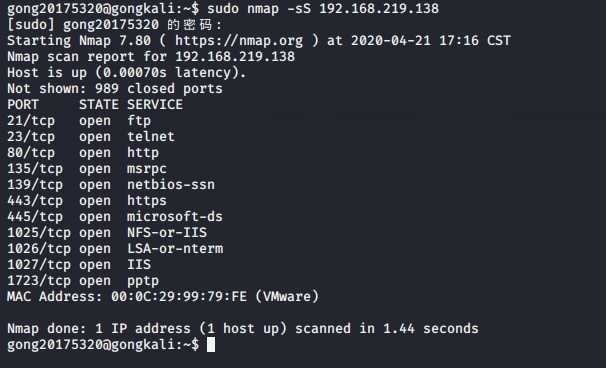Click the Host is up latency line
This screenshot has width=606, height=368.
point(126,73)
